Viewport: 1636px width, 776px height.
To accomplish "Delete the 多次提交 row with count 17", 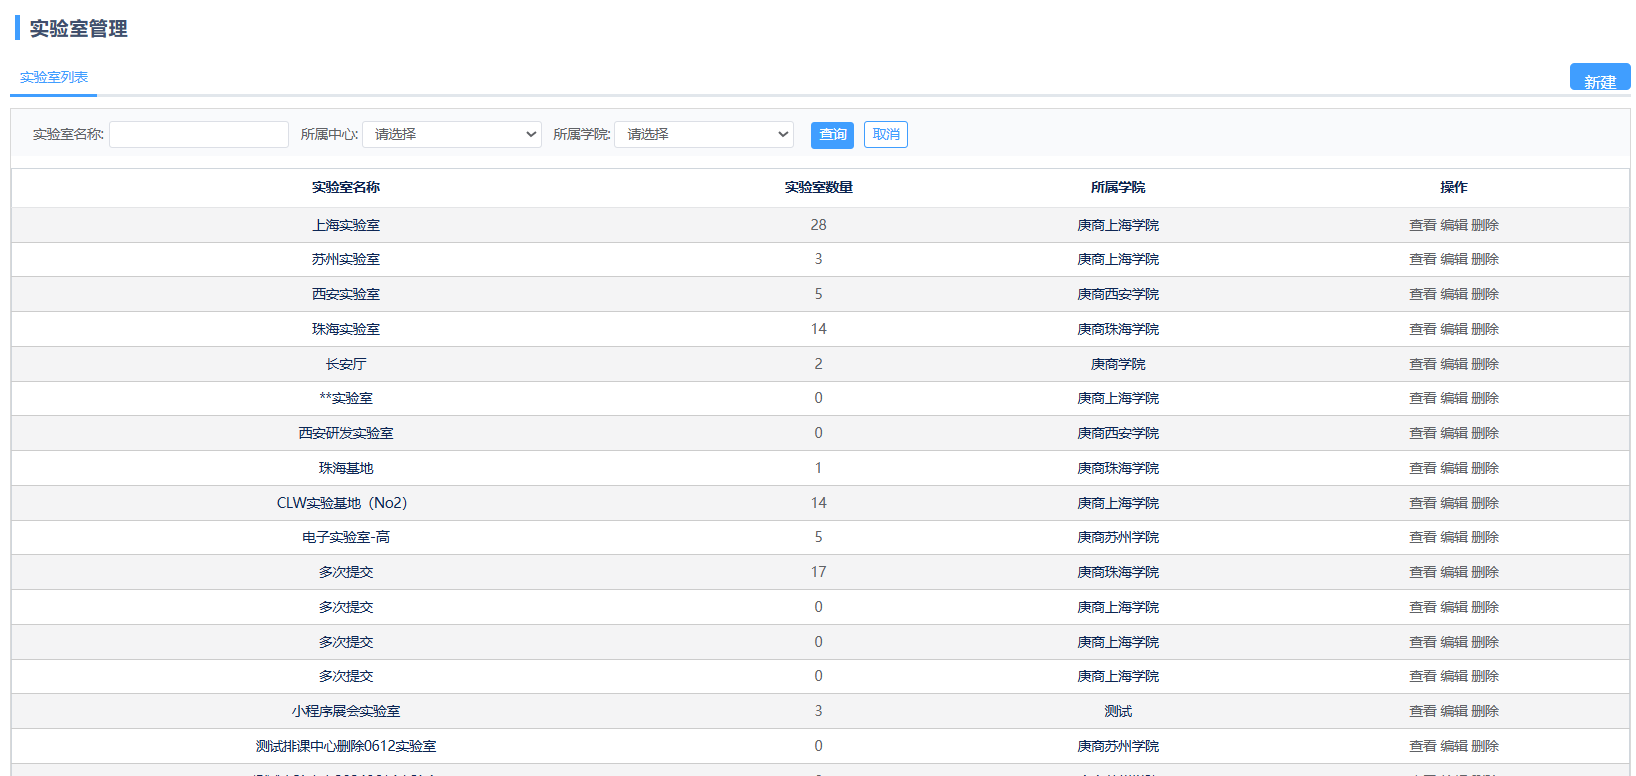I will [x=1485, y=572].
